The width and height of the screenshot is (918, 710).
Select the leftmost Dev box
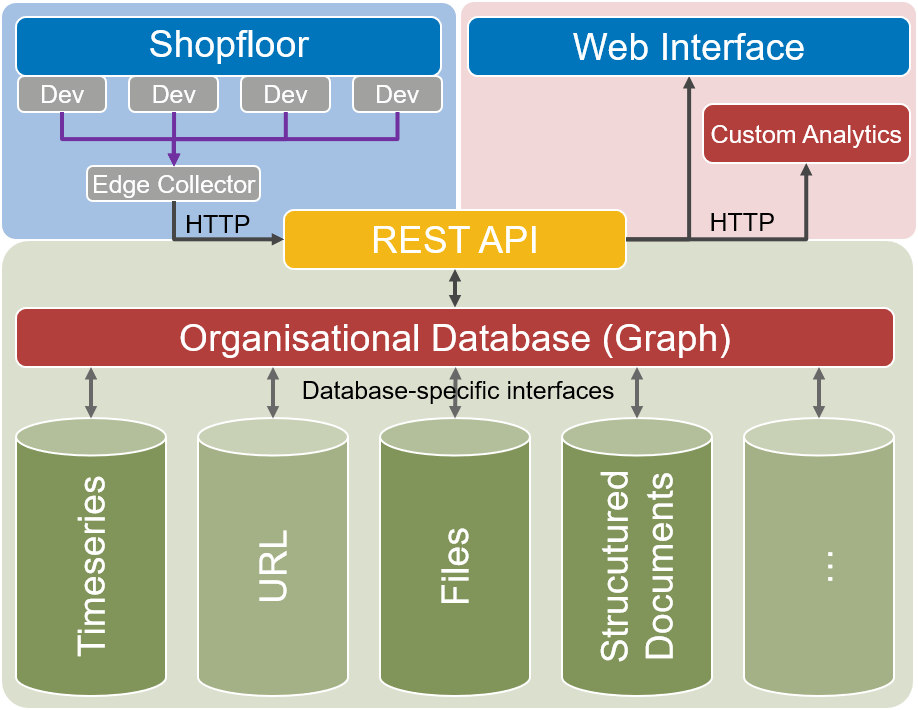pos(62,95)
